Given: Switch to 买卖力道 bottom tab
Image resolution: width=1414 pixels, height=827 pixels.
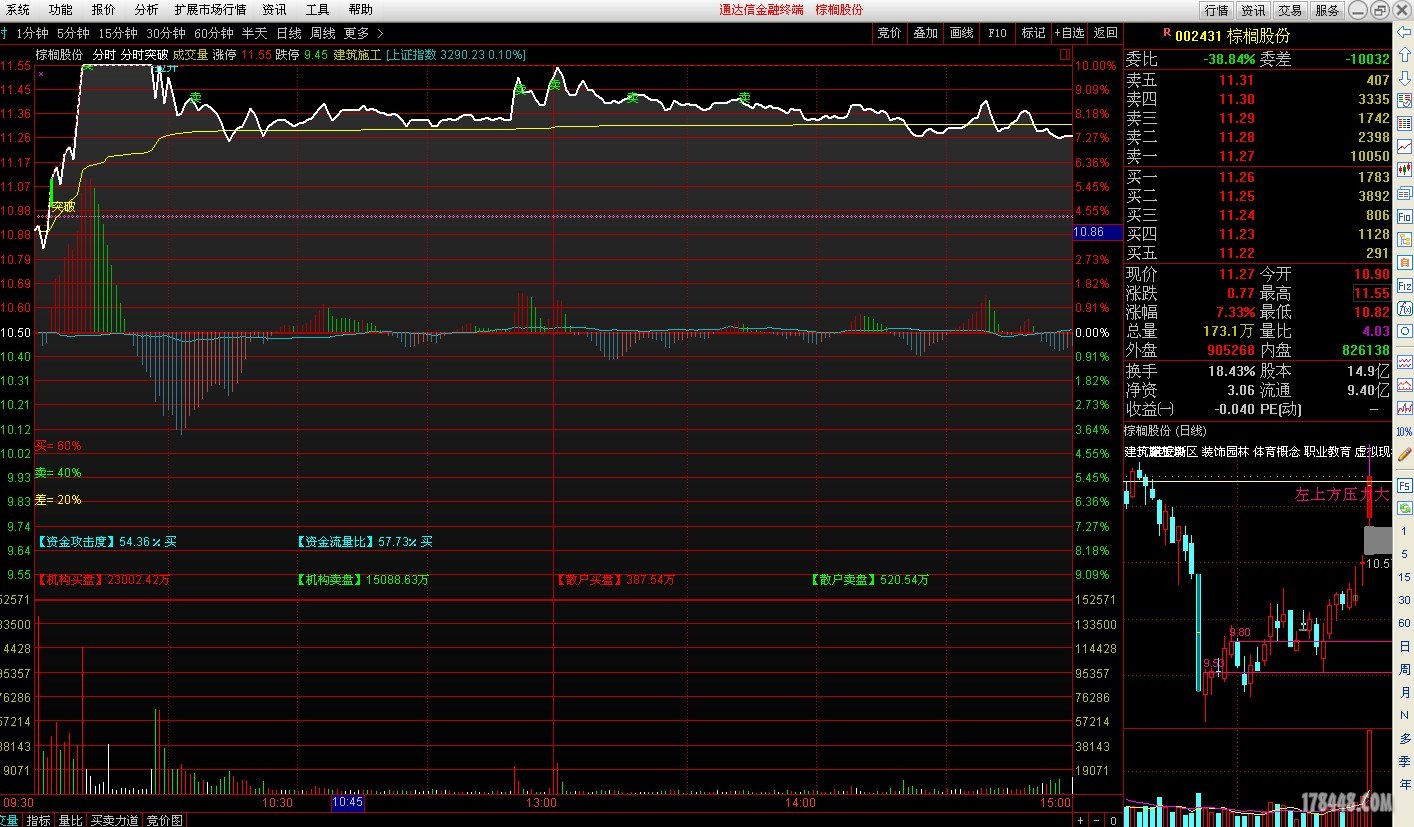Looking at the screenshot, I should point(114,820).
